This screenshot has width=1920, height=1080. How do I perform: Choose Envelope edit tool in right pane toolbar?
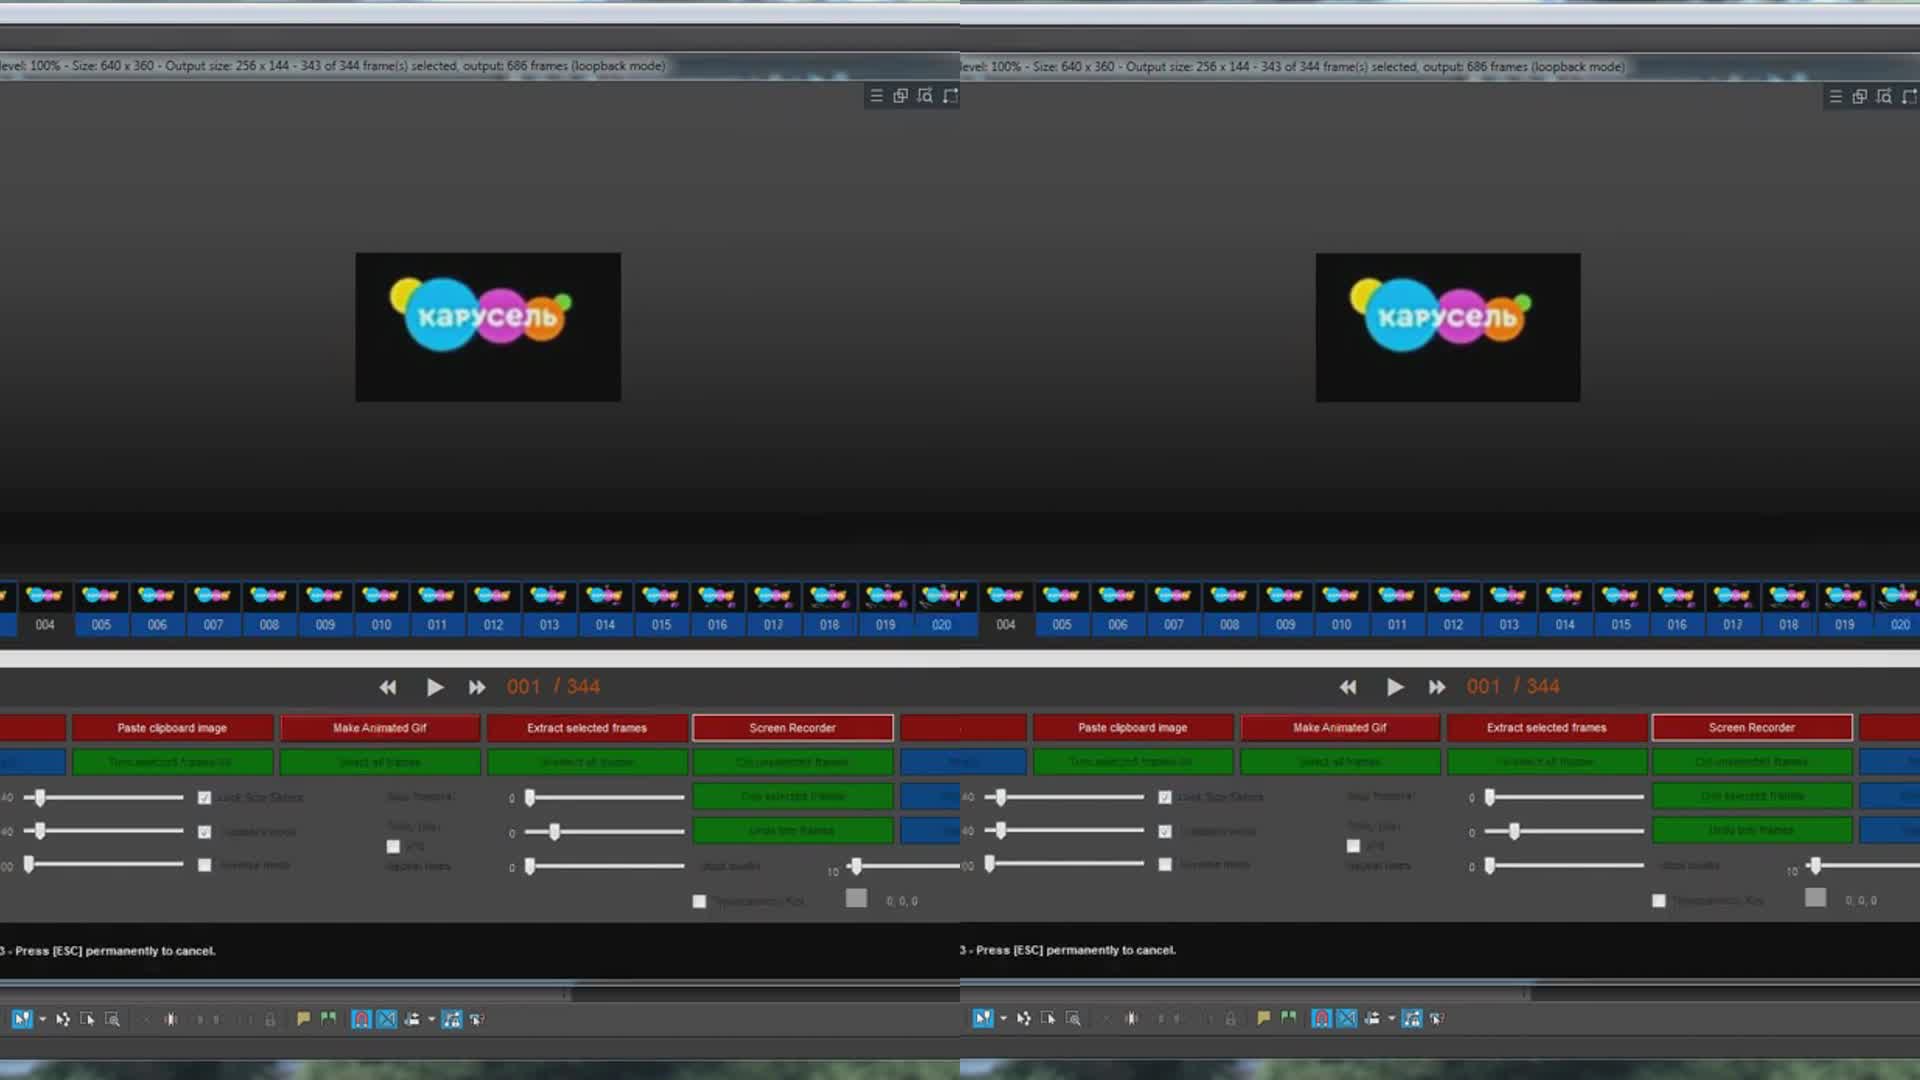click(x=1023, y=1018)
